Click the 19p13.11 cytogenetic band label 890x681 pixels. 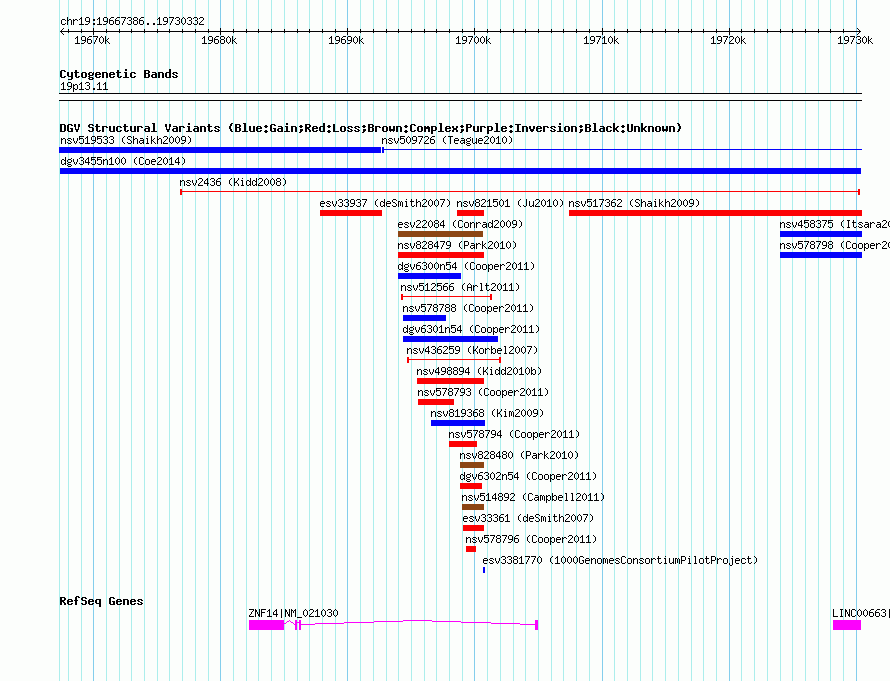[x=84, y=86]
